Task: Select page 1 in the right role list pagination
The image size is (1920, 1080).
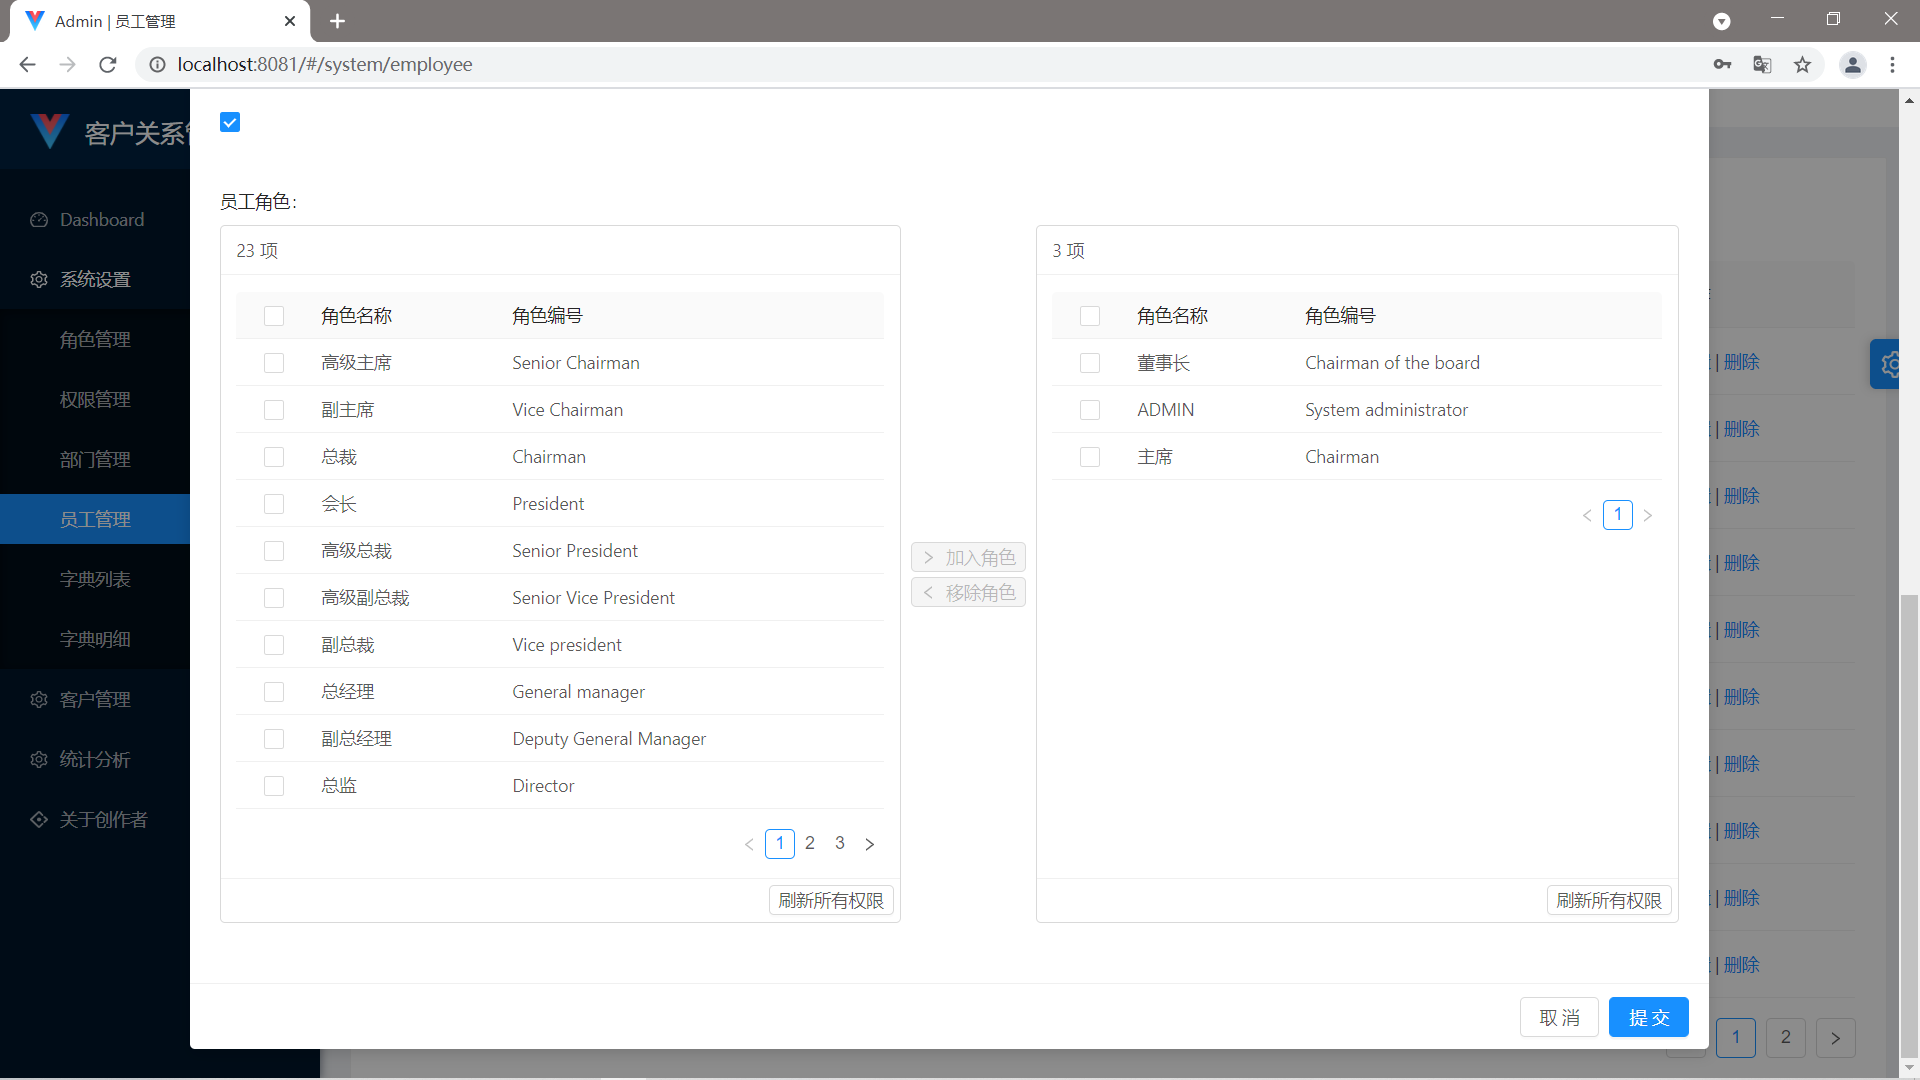Action: point(1618,515)
